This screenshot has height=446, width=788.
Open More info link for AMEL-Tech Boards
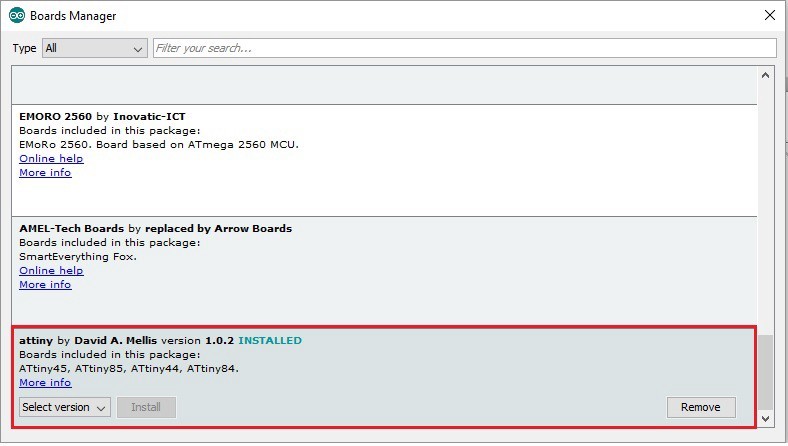(45, 285)
